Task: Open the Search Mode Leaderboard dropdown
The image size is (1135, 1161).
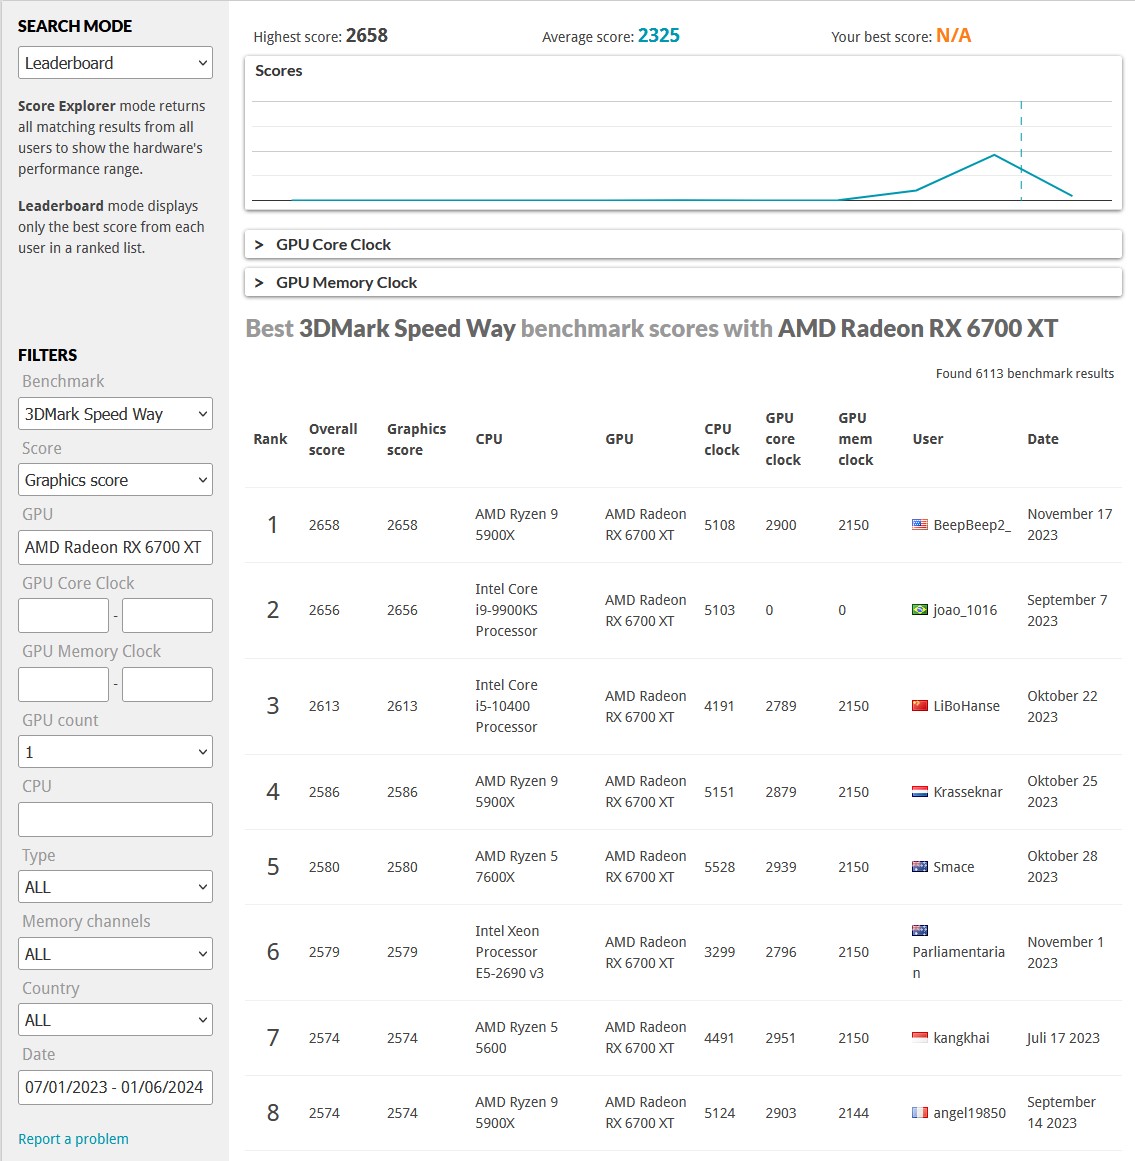Action: click(x=115, y=63)
